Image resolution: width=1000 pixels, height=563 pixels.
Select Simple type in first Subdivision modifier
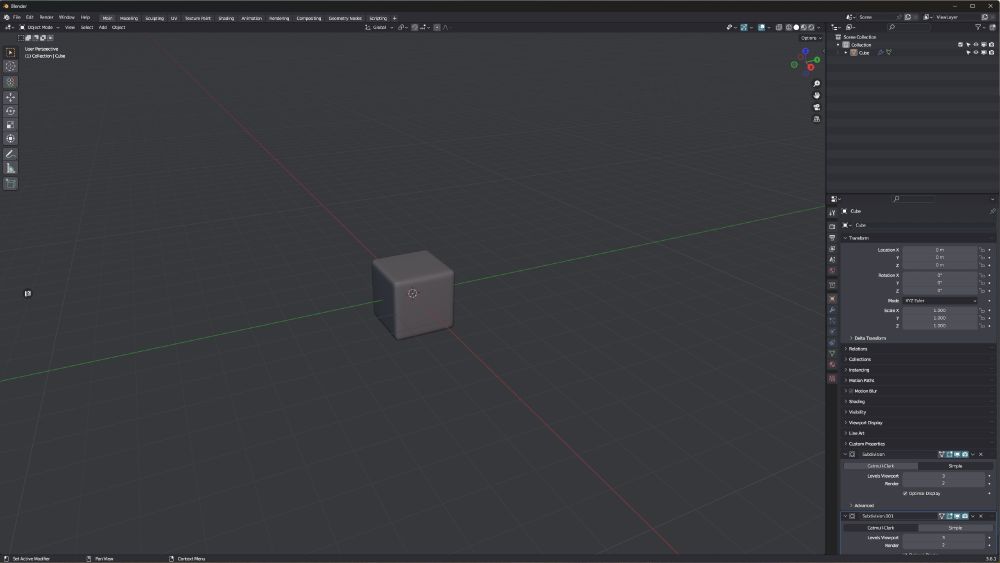tap(955, 466)
